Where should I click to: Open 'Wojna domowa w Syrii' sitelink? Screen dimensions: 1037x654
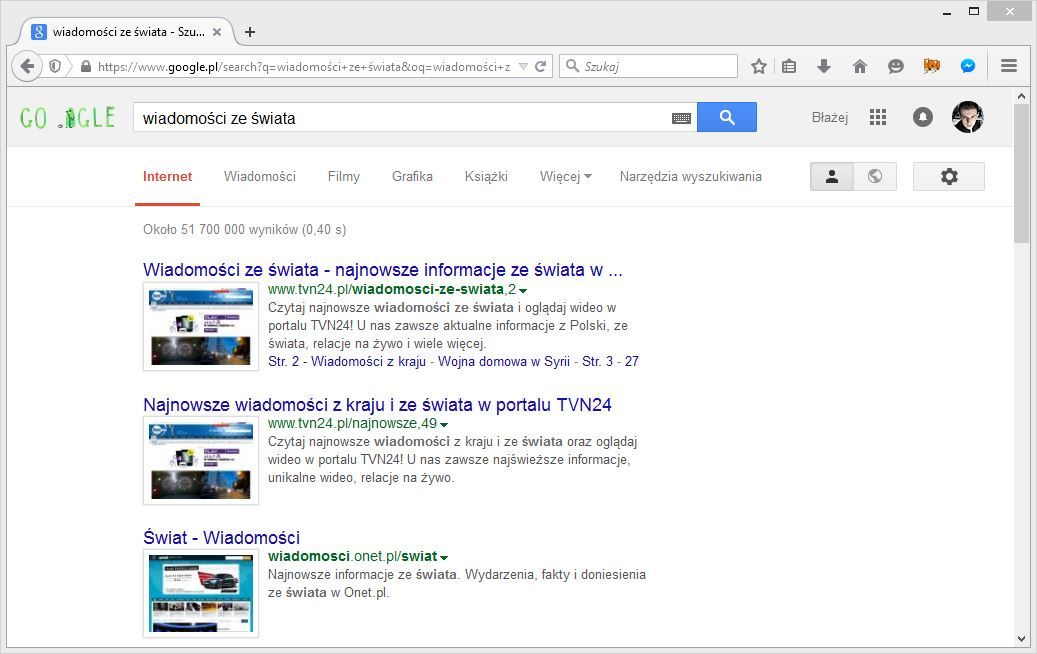[x=504, y=362]
